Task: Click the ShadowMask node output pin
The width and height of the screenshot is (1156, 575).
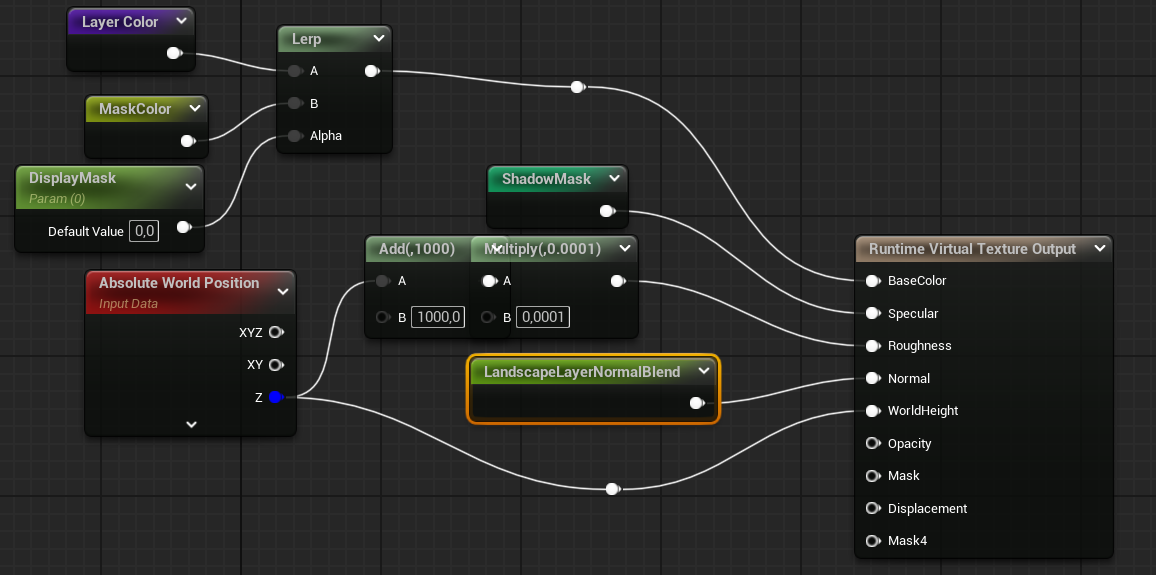Action: (606, 211)
